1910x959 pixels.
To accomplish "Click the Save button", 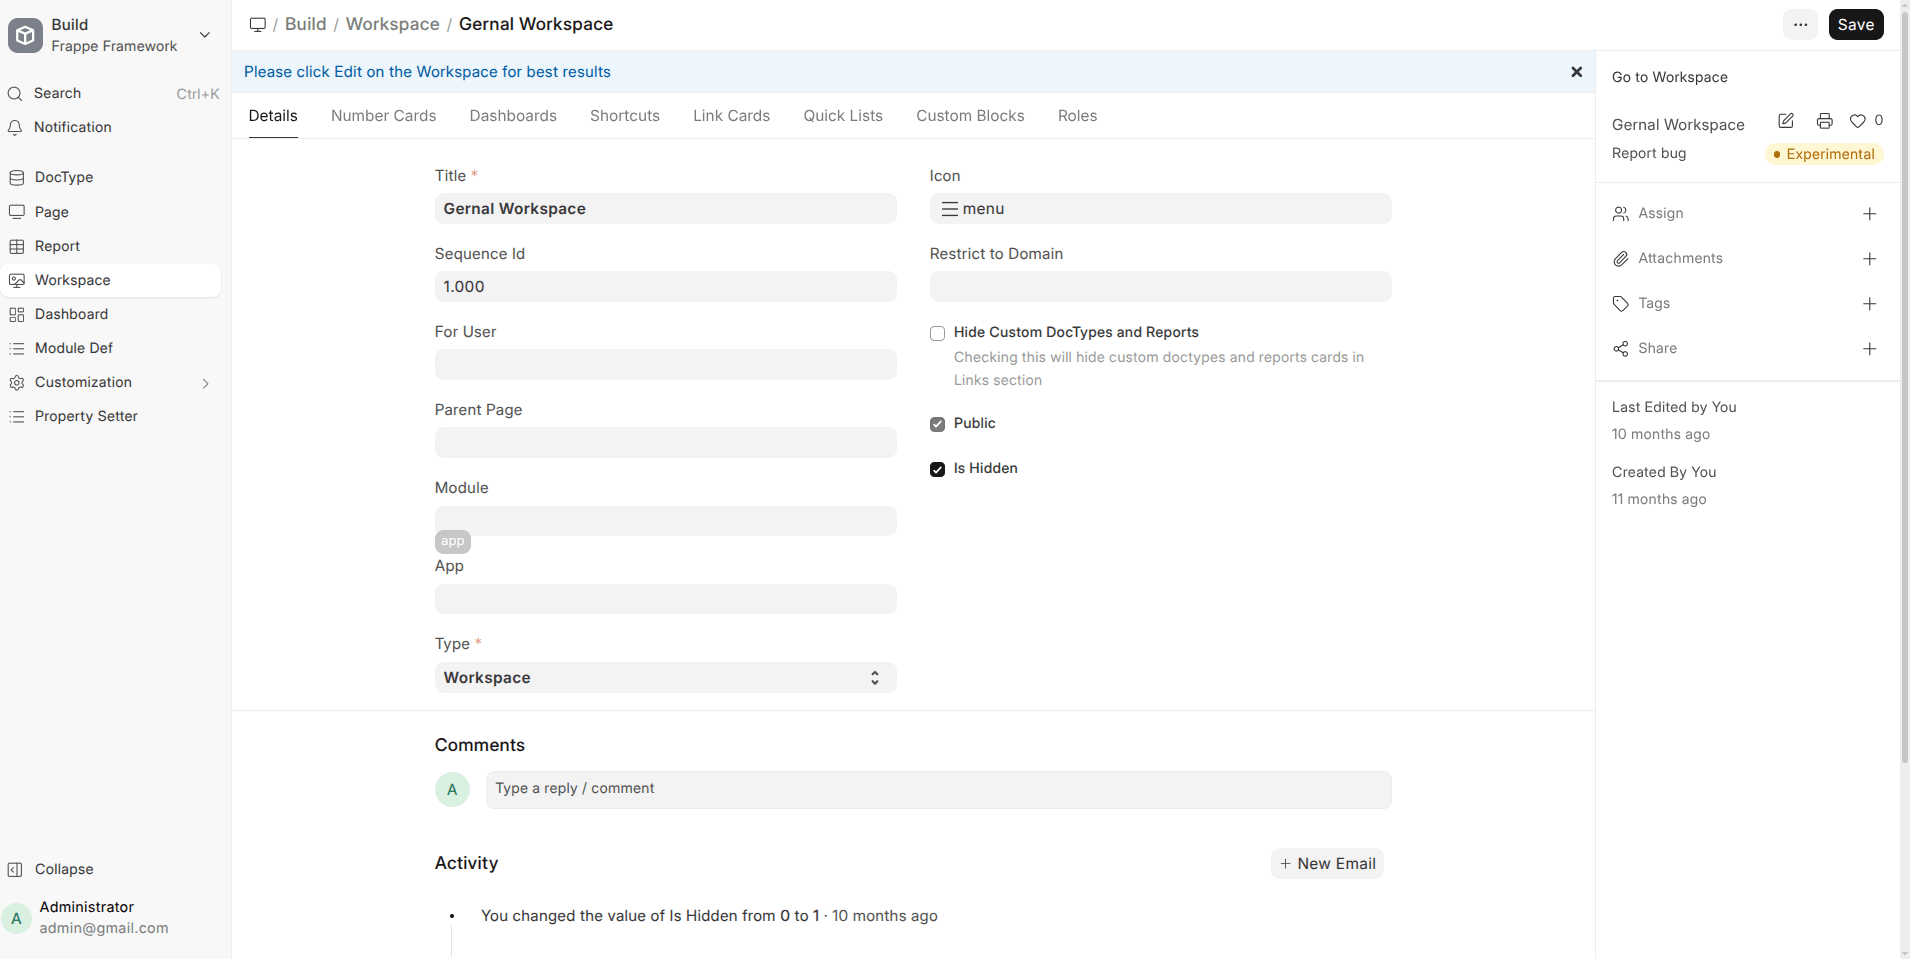I will pyautogui.click(x=1855, y=25).
